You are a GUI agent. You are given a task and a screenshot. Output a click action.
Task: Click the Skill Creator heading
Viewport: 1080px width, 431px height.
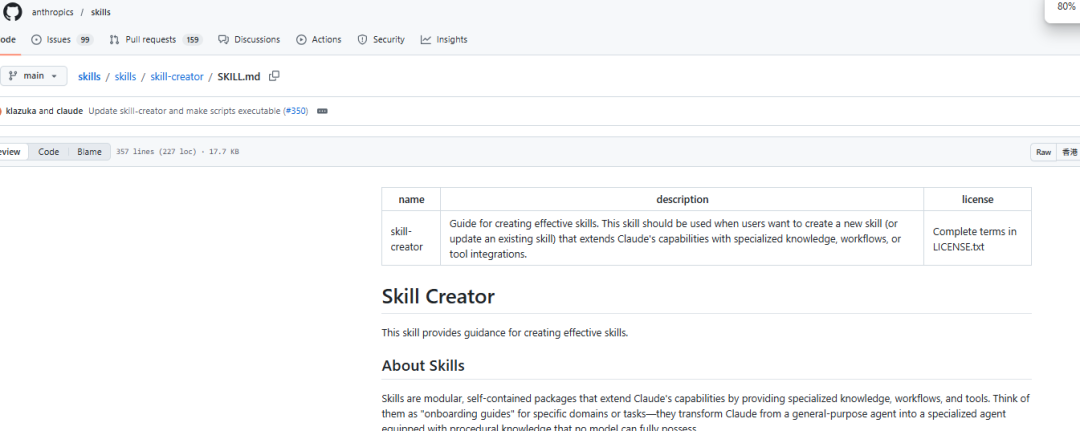point(438,297)
